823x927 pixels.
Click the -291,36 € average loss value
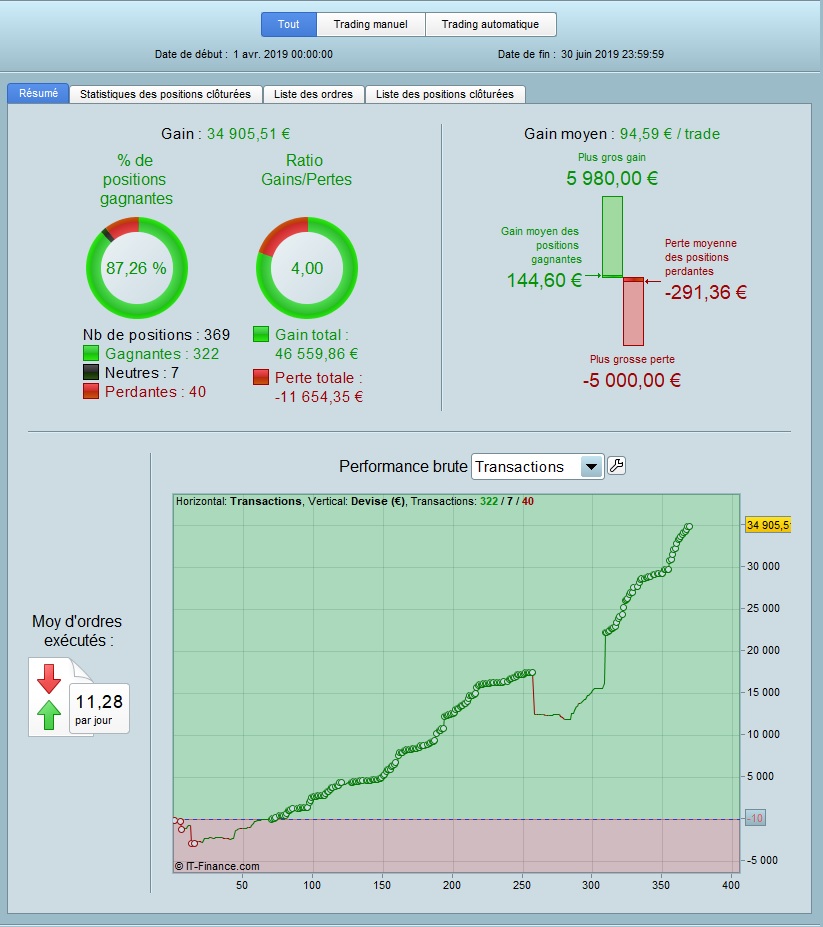(705, 292)
